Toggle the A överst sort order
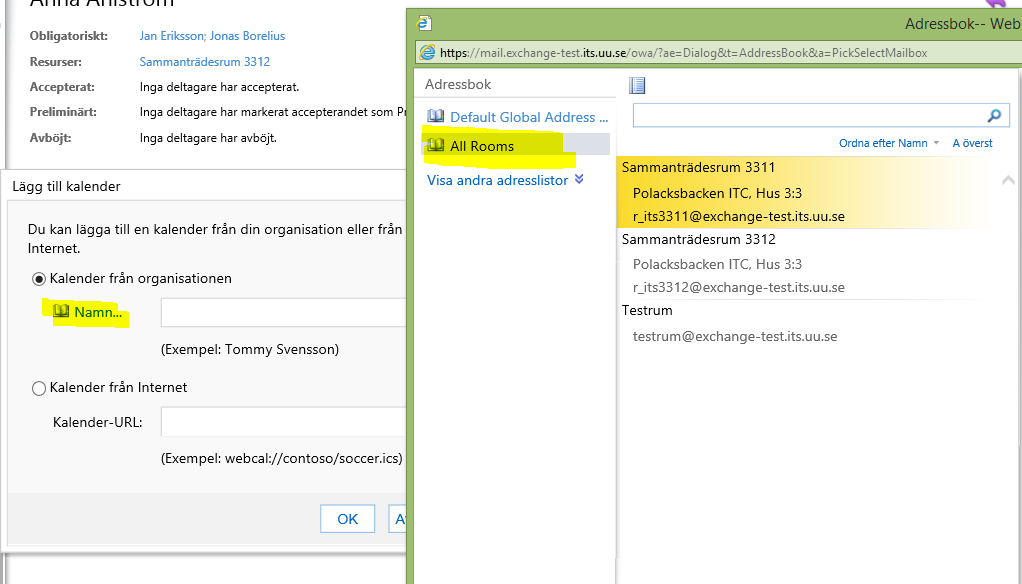 (x=972, y=143)
